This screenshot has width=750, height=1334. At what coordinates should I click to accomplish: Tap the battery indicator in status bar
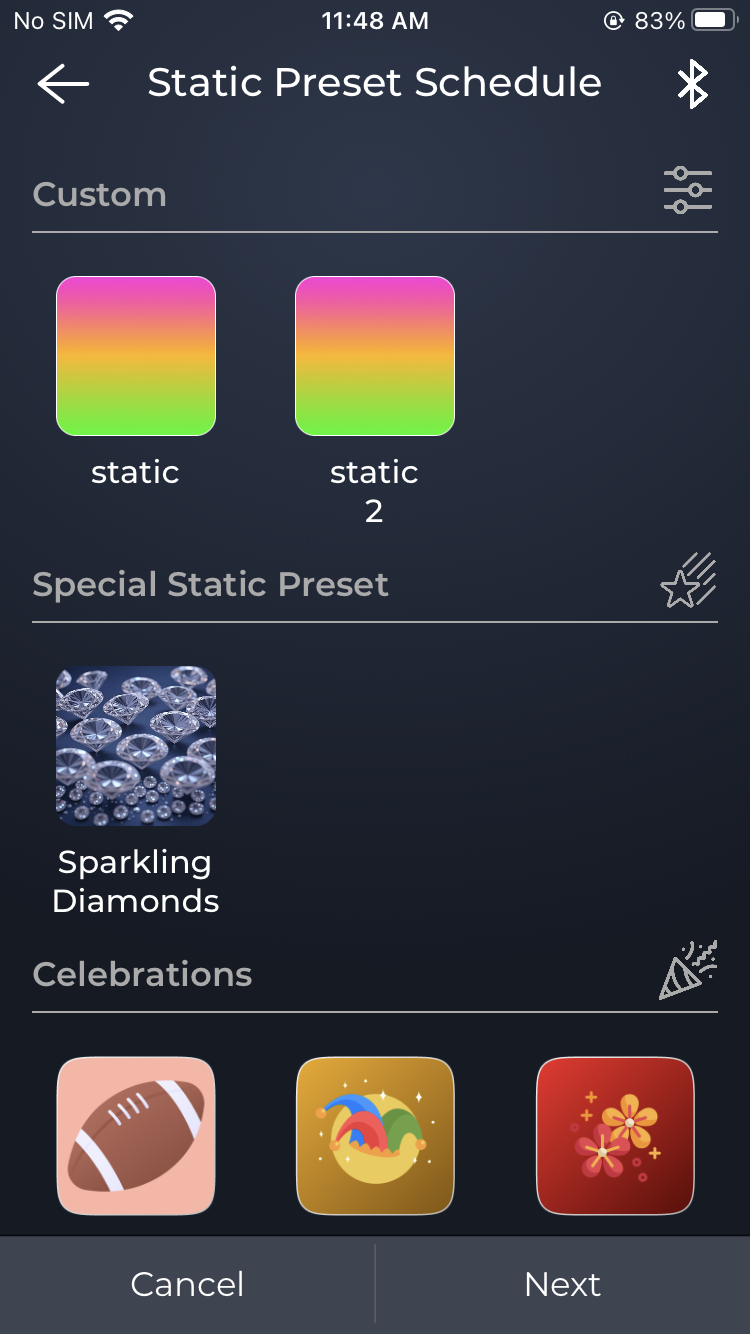(x=714, y=20)
